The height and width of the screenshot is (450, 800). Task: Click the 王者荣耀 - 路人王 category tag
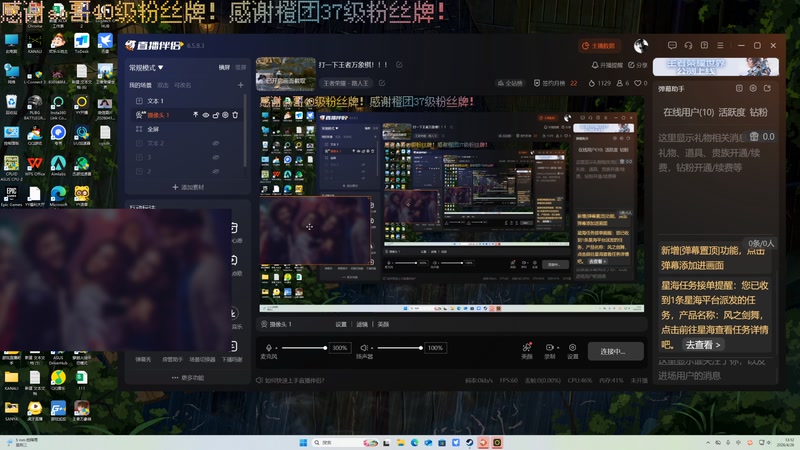pos(346,83)
